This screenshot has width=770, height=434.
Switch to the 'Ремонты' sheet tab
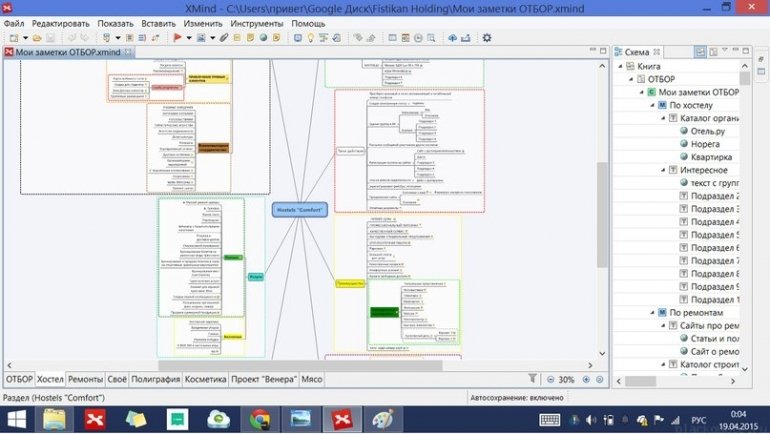point(85,380)
